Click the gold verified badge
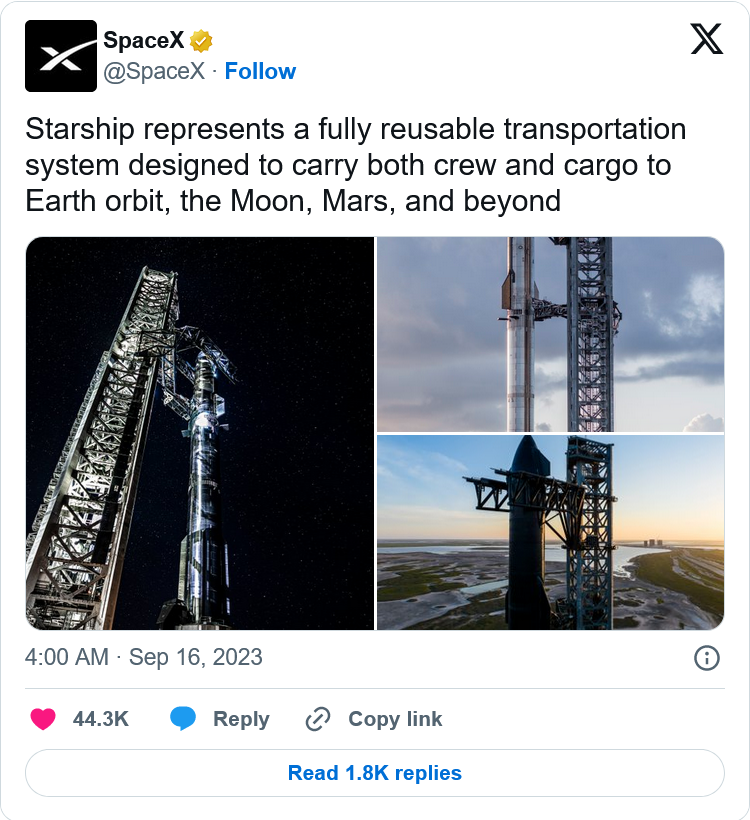Screen dimensions: 750x820 202,41
